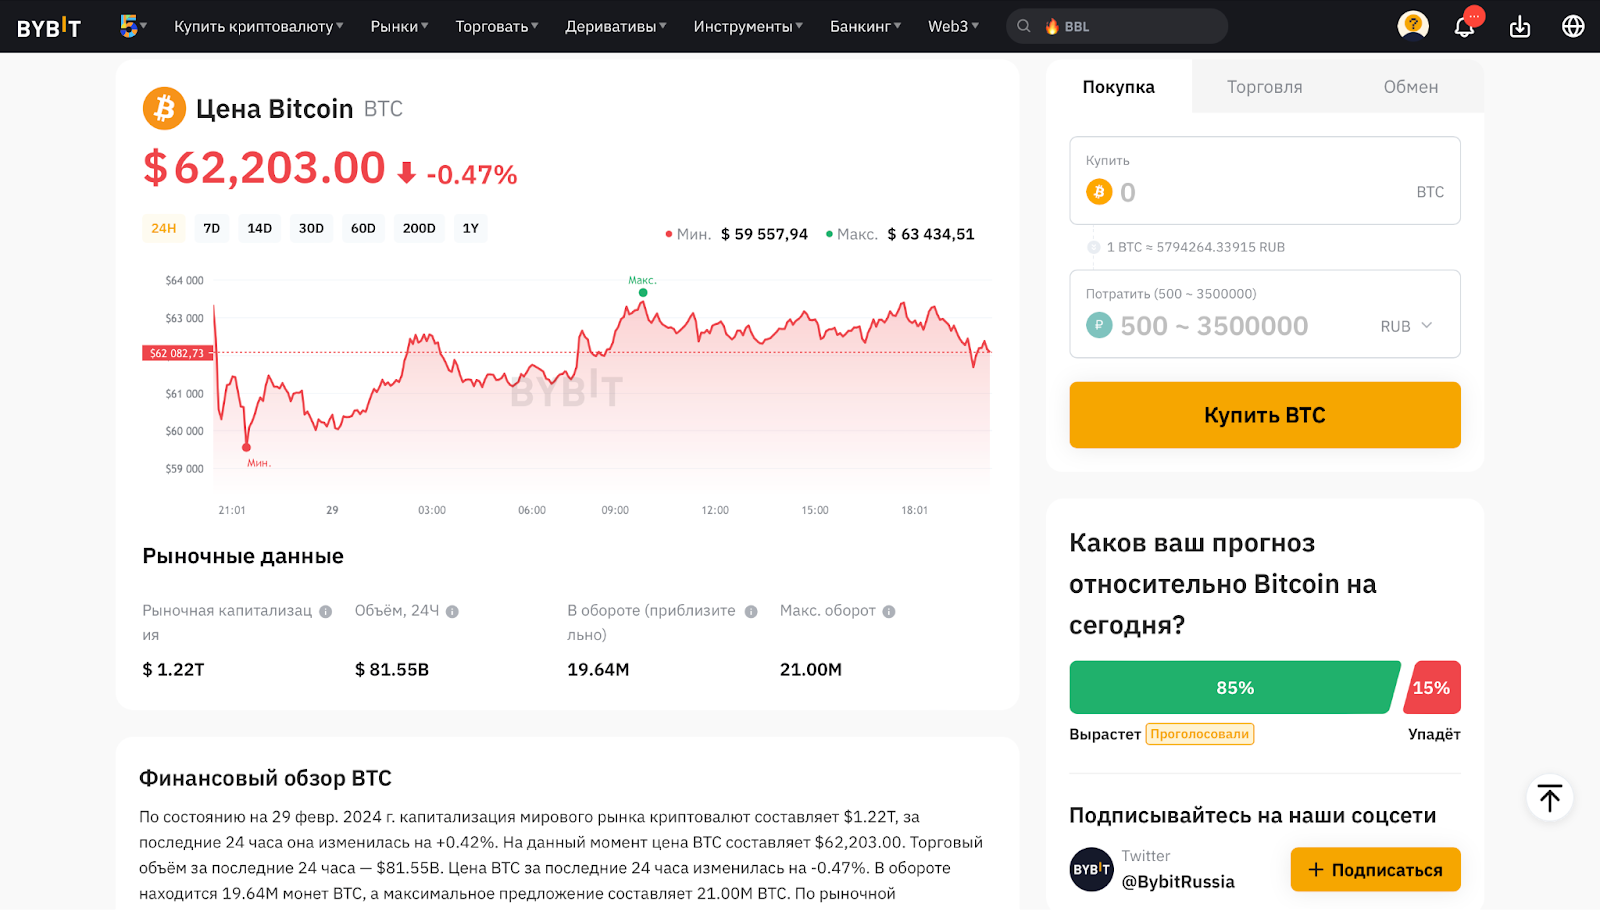Open the @BybitRussia Twitter link
The width and height of the screenshot is (1600, 911).
point(1178,881)
